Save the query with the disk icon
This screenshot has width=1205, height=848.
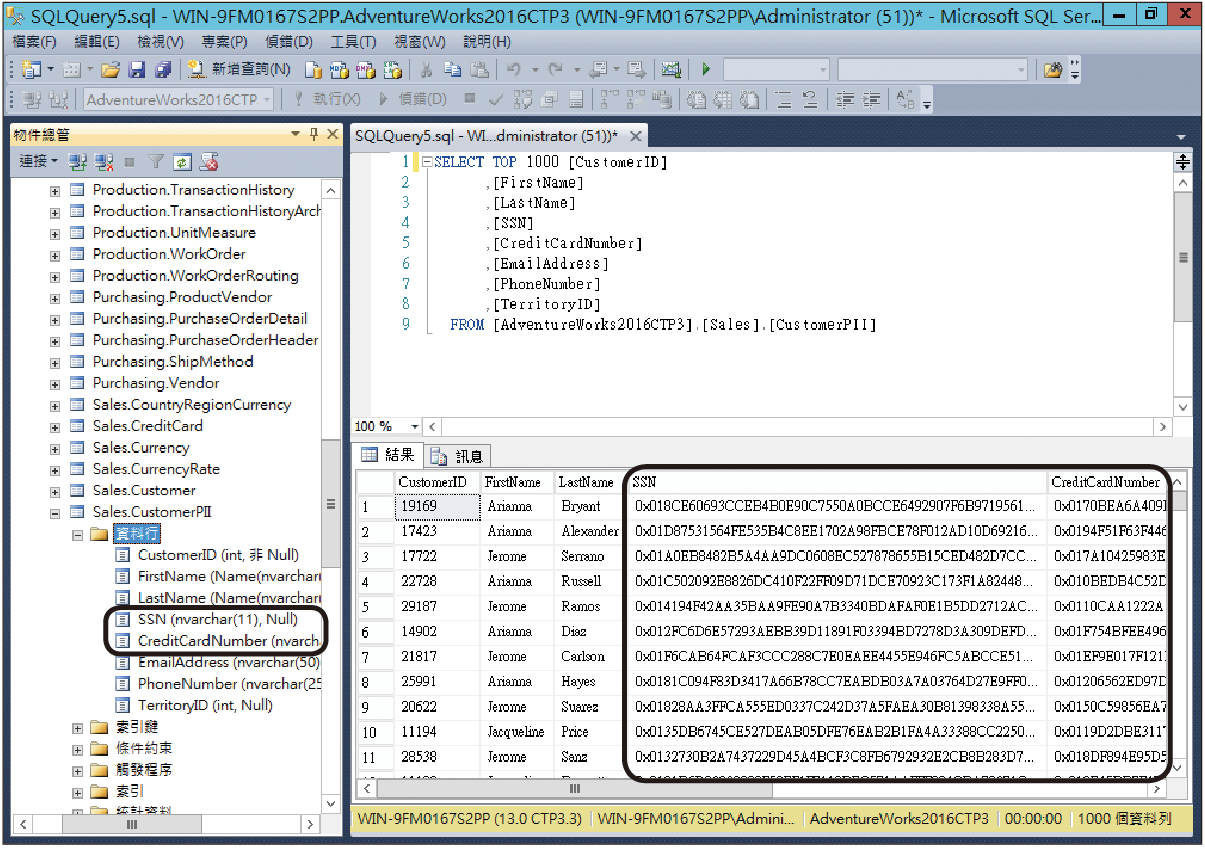pyautogui.click(x=137, y=70)
